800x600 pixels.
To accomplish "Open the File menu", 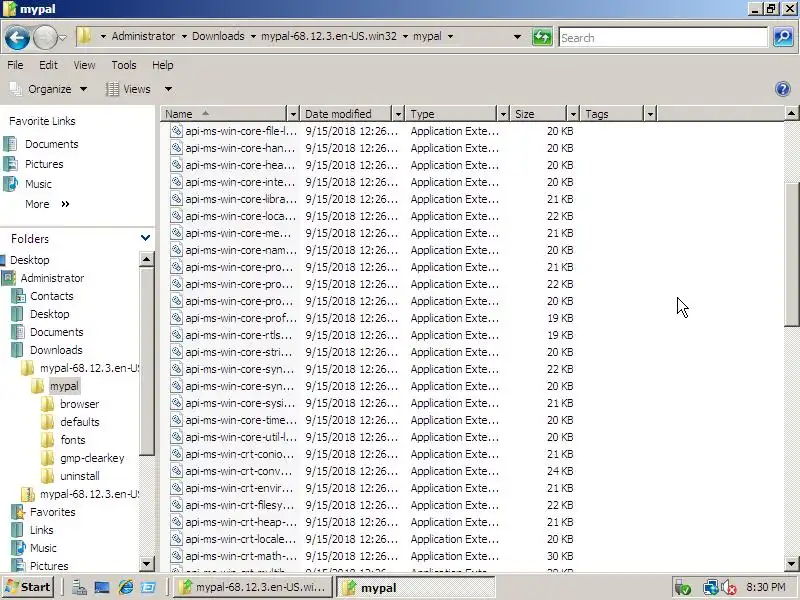I will (15, 65).
